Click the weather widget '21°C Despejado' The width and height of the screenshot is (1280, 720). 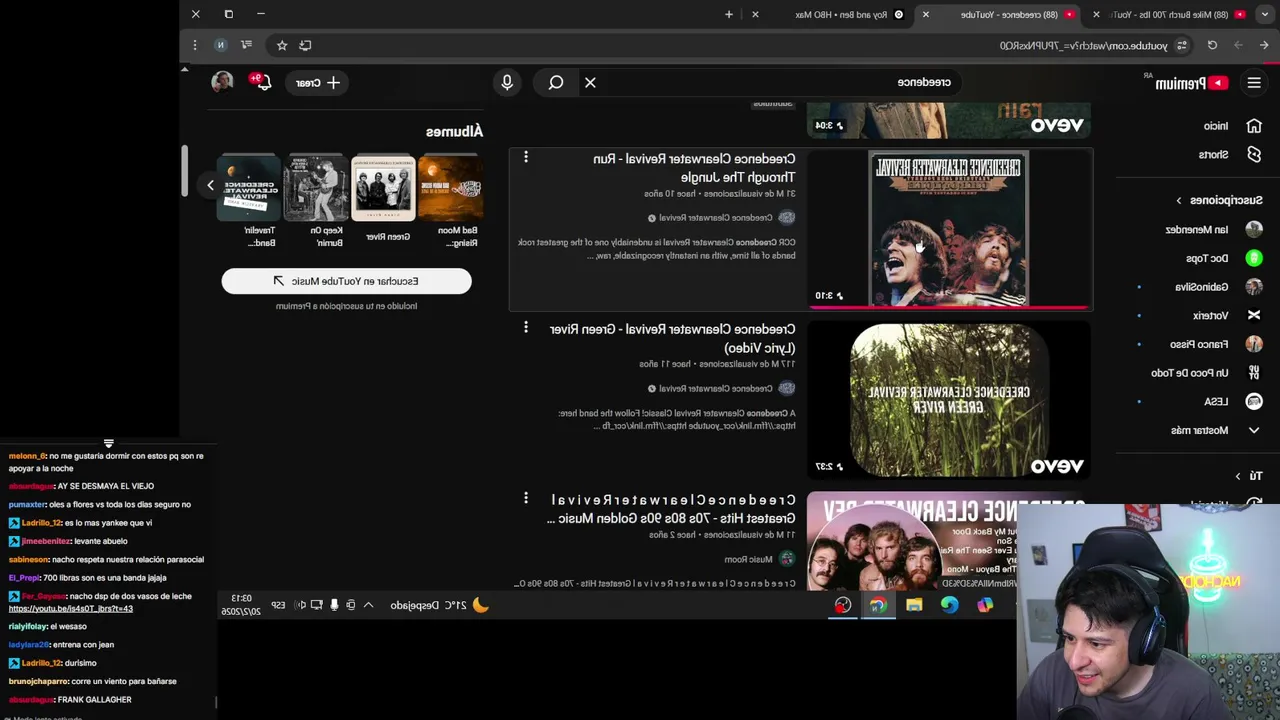(x=439, y=605)
